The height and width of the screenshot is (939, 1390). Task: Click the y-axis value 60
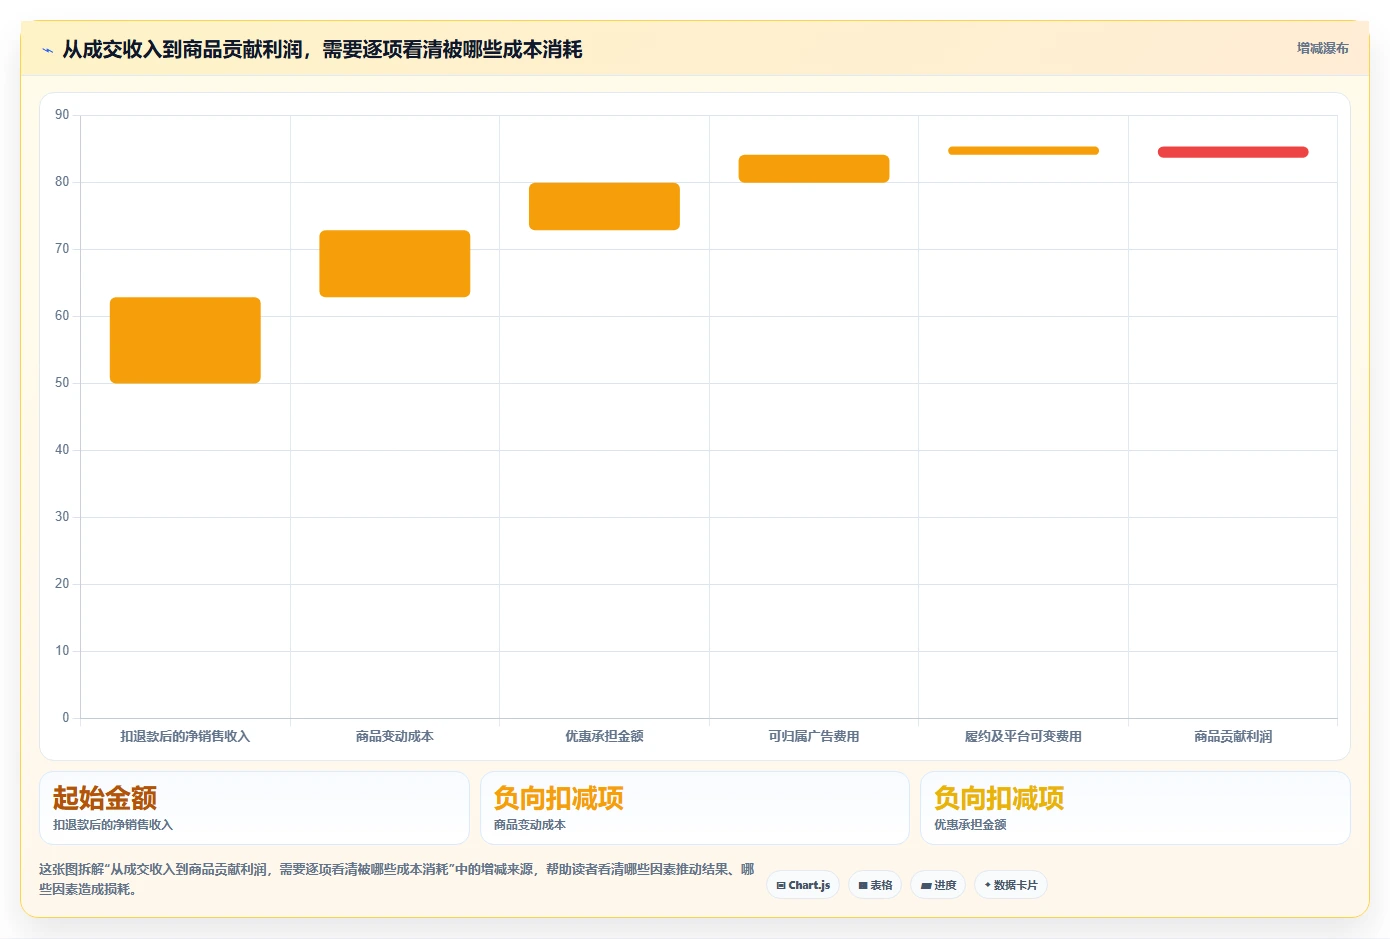[x=62, y=316]
